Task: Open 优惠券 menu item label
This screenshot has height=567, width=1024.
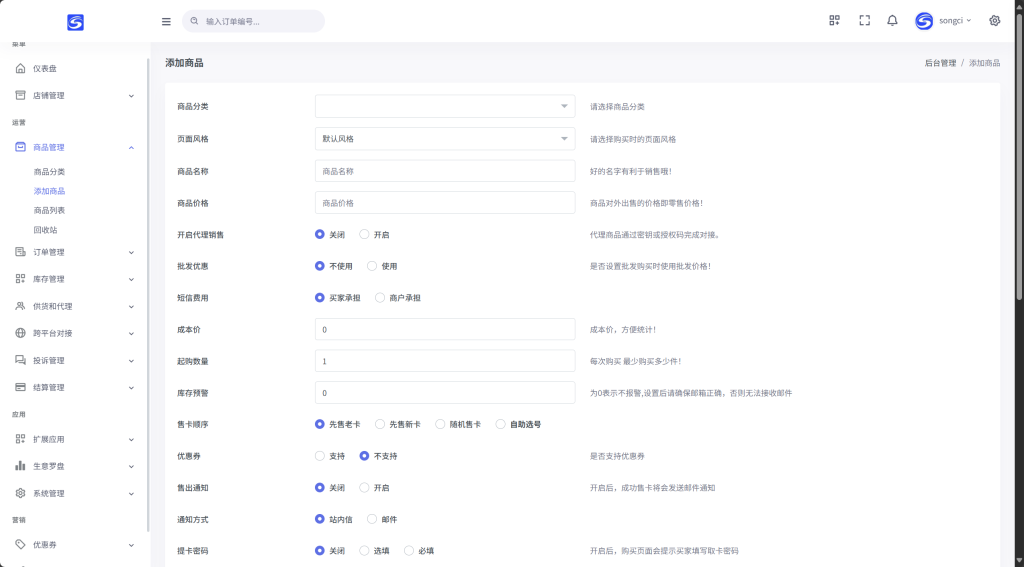Action: click(x=44, y=545)
